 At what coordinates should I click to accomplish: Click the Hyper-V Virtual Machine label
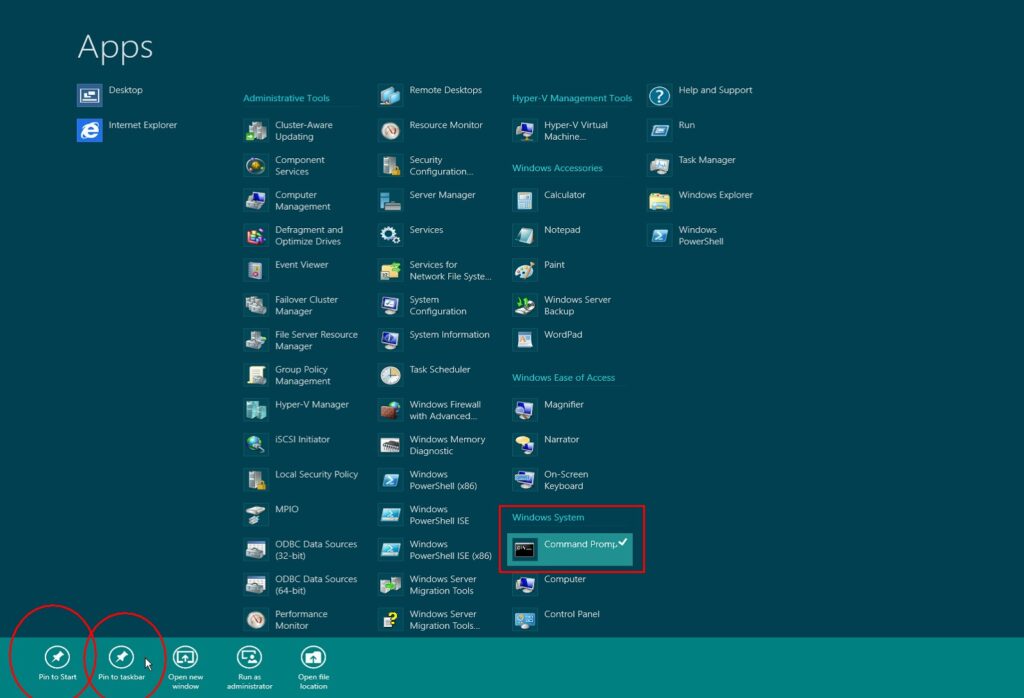(576, 131)
